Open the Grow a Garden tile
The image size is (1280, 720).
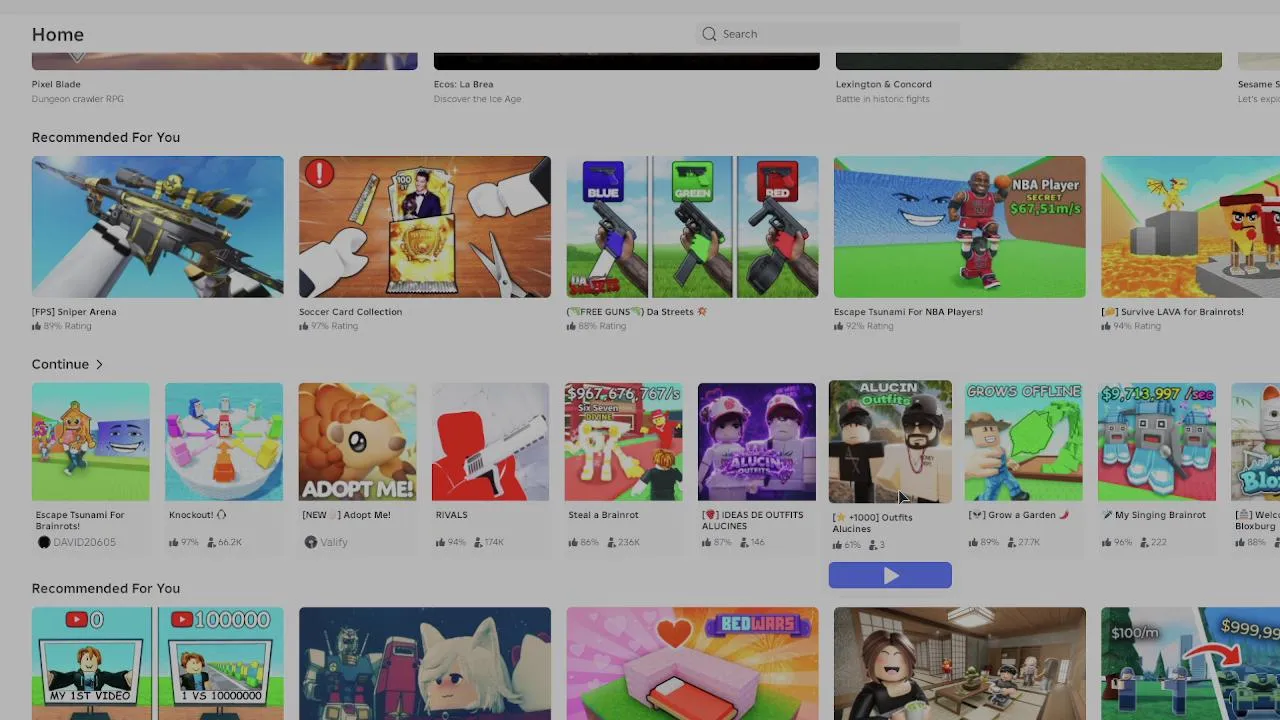tap(1023, 442)
